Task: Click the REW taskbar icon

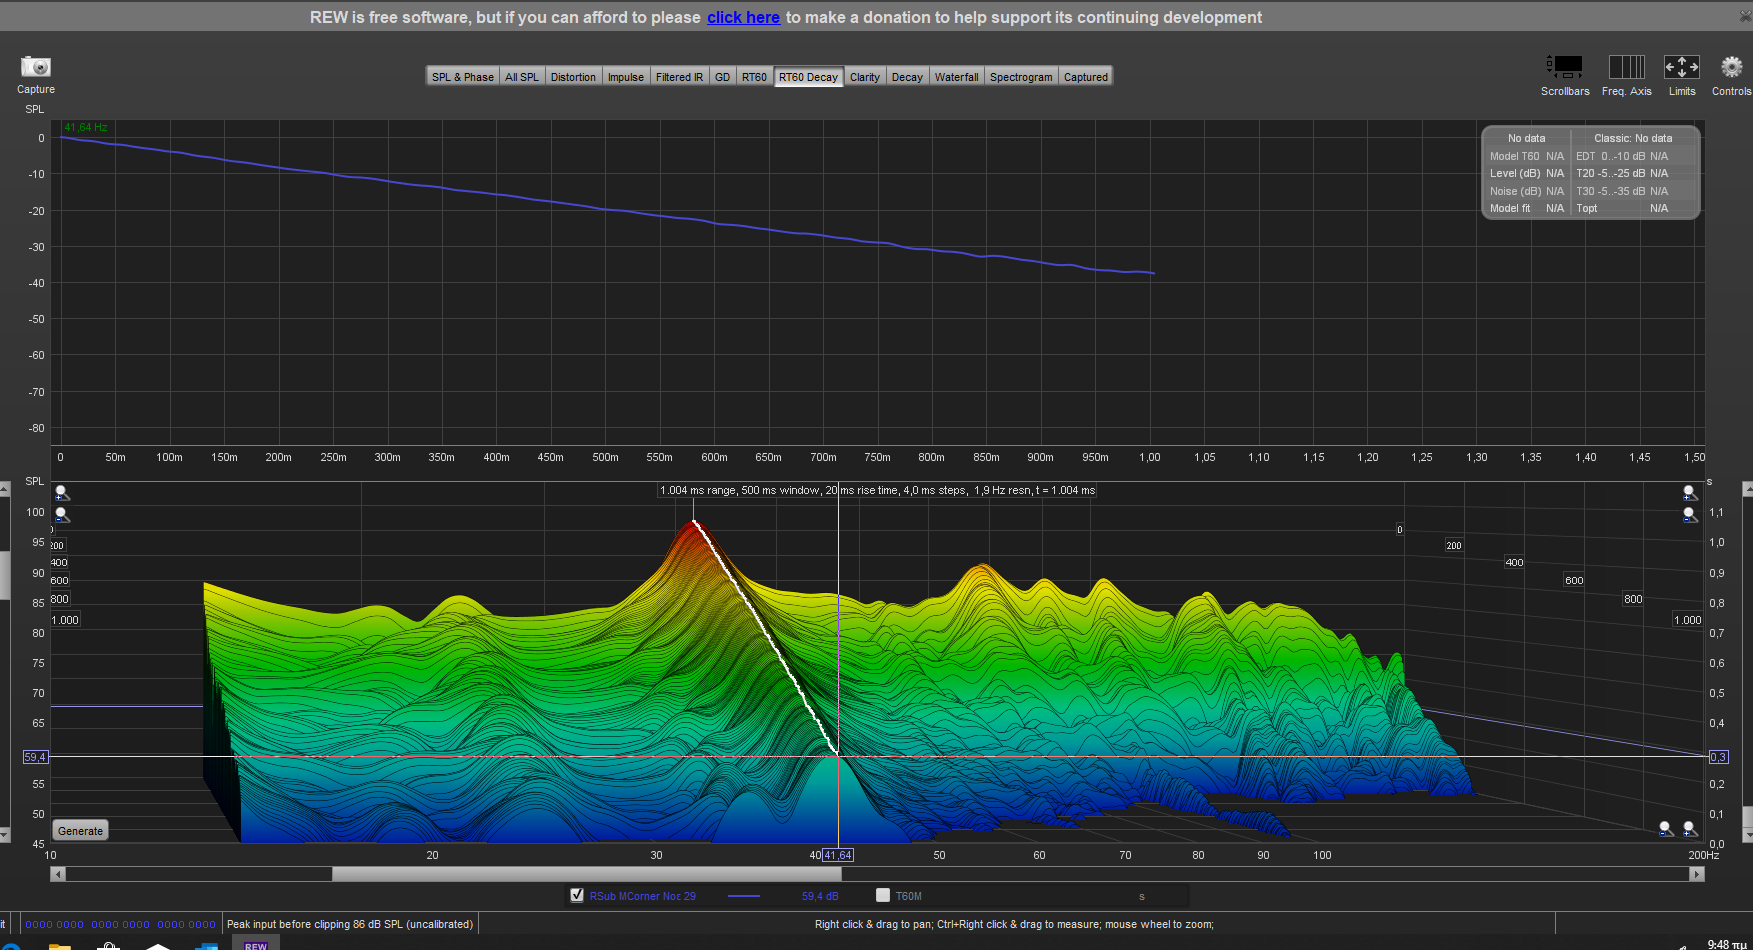Action: [x=256, y=944]
